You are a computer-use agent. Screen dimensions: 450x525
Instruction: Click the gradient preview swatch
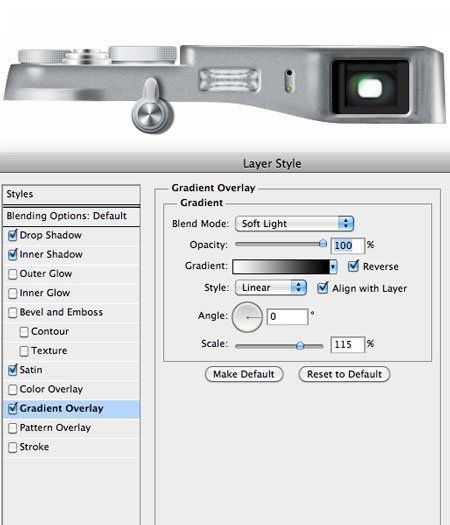pyautogui.click(x=281, y=267)
